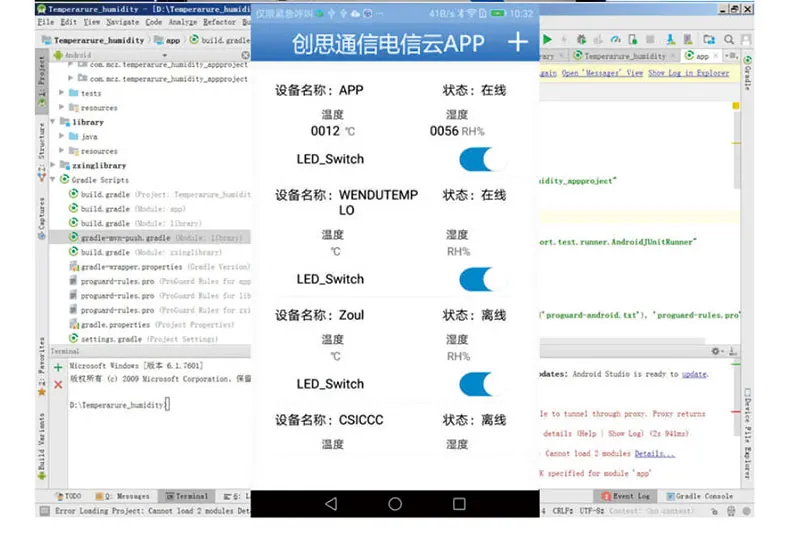
Task: Collapse the Gradle Scripts node
Action: tap(53, 180)
